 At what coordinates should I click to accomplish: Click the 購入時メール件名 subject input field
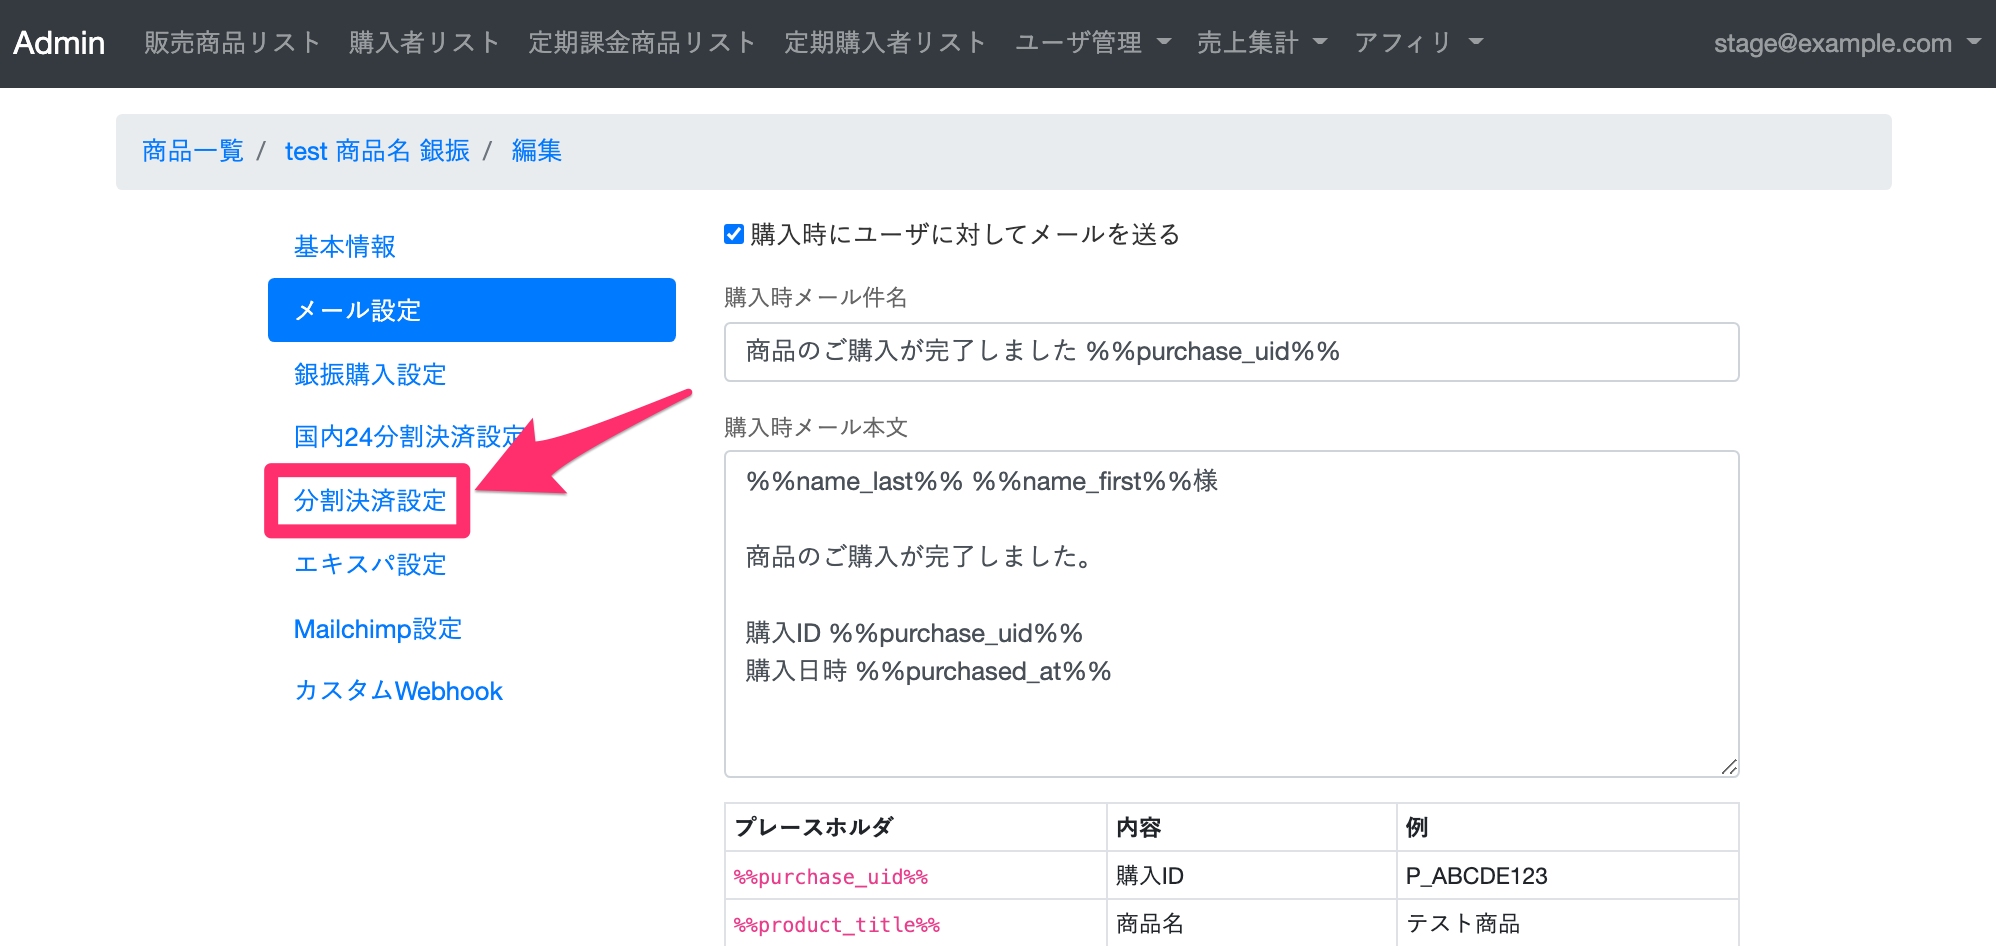pyautogui.click(x=1231, y=352)
